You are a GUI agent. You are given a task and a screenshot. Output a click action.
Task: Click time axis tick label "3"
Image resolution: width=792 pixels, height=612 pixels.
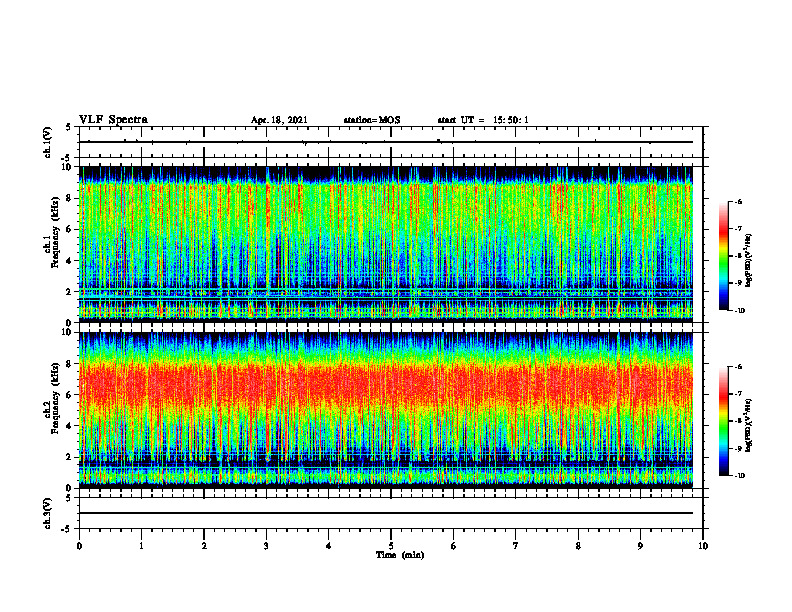[266, 546]
